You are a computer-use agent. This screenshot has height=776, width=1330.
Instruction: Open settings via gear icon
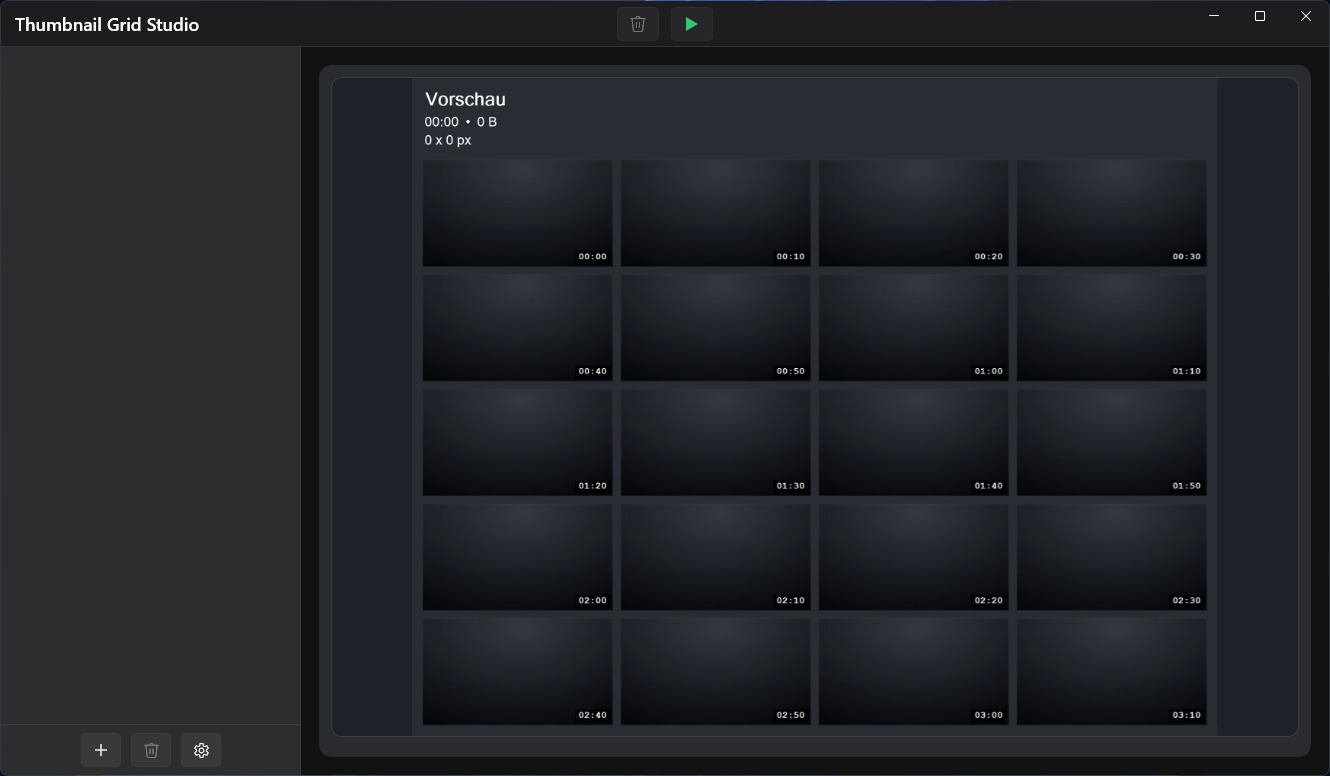click(x=201, y=750)
